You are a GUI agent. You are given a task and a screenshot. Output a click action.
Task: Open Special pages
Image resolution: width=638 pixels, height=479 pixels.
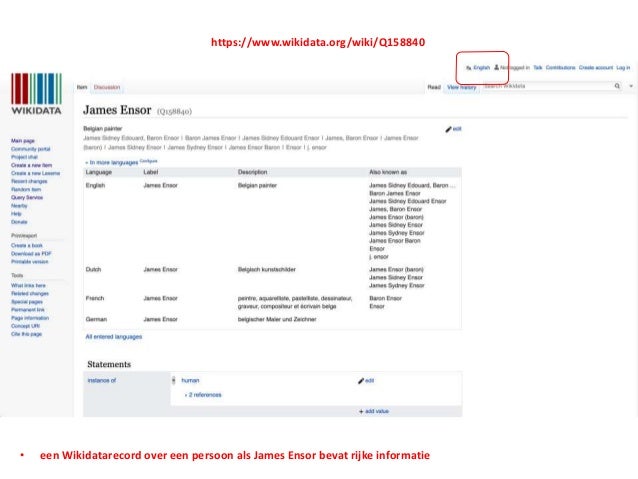pos(26,302)
